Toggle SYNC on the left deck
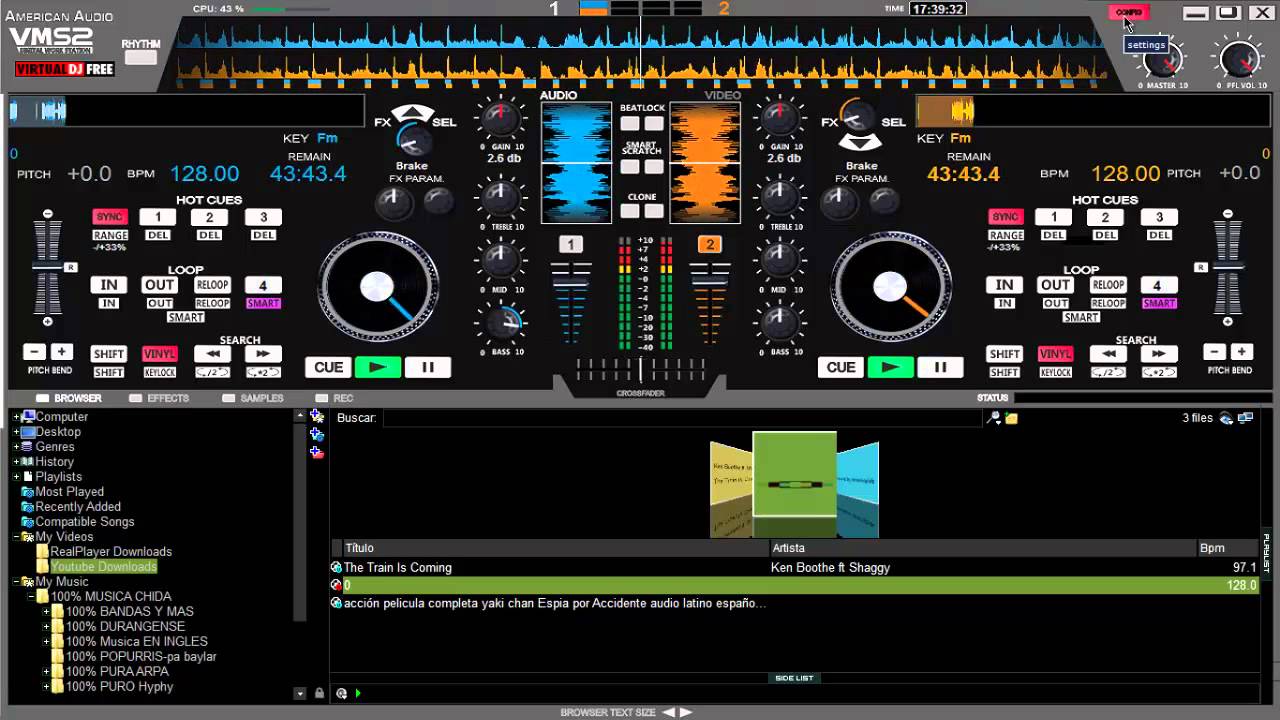The image size is (1280, 720). tap(110, 217)
